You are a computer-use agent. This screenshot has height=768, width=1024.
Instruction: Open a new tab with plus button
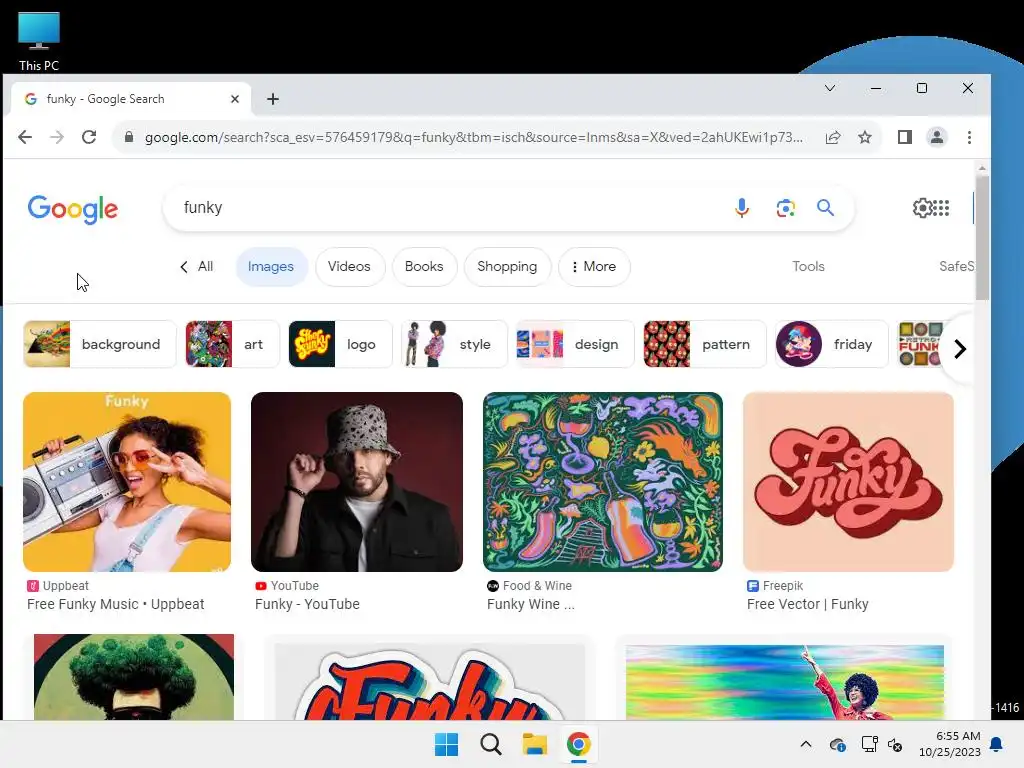tap(273, 99)
